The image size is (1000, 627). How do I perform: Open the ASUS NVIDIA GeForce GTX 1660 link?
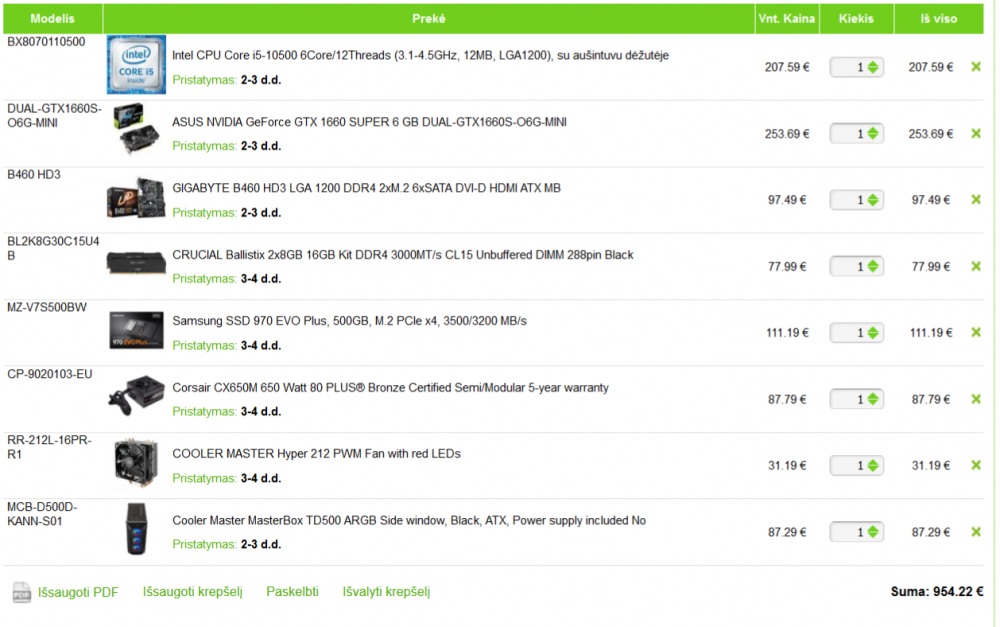click(x=369, y=122)
